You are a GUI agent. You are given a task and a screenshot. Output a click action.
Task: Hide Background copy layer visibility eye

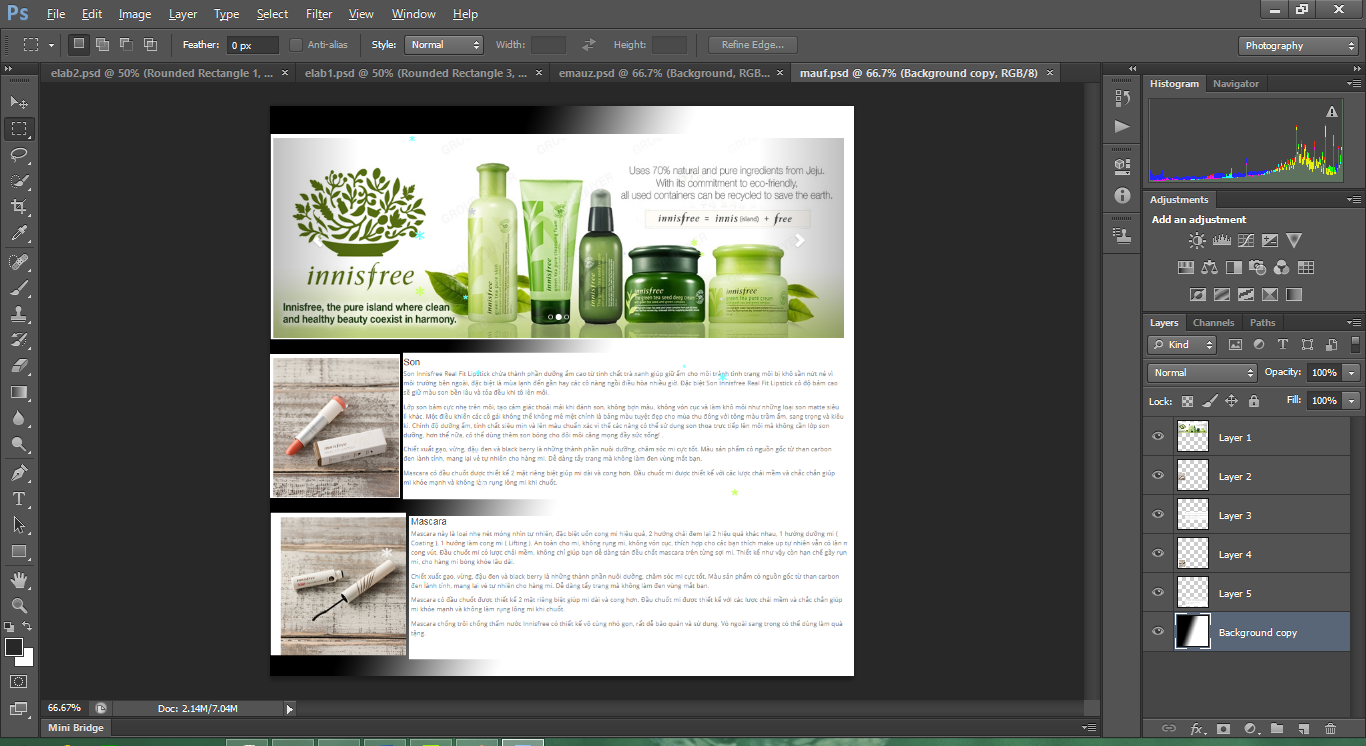click(x=1158, y=632)
